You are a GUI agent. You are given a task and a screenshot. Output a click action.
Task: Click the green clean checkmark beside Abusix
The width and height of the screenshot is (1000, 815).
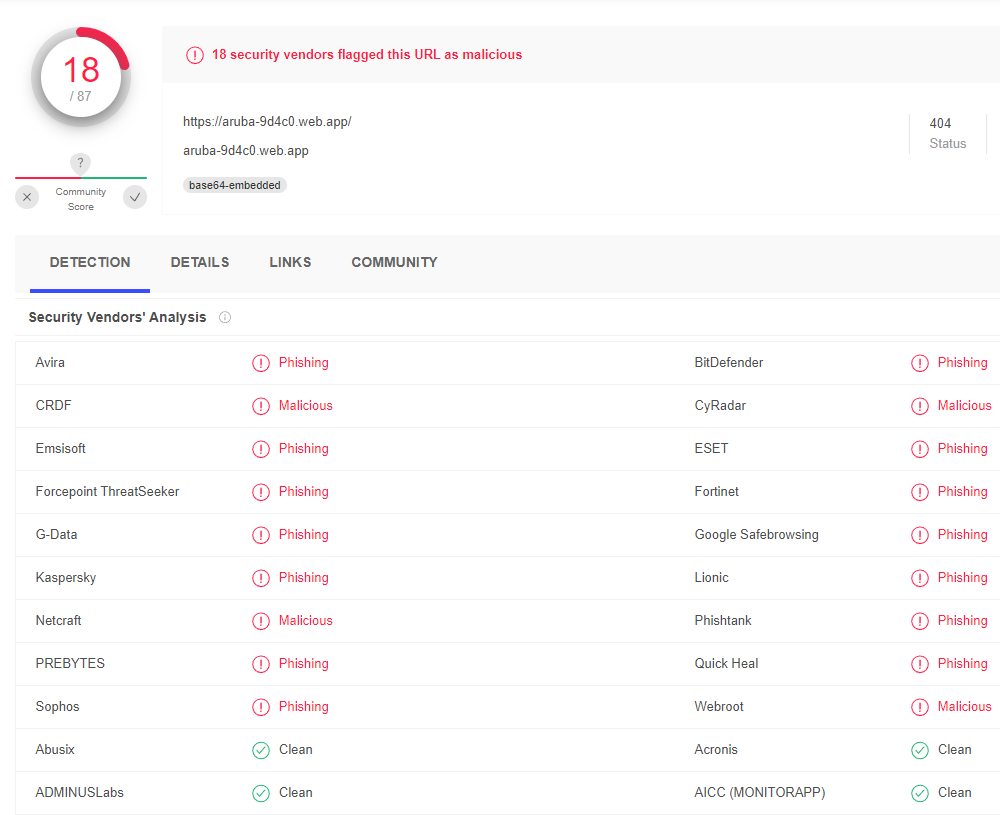261,749
